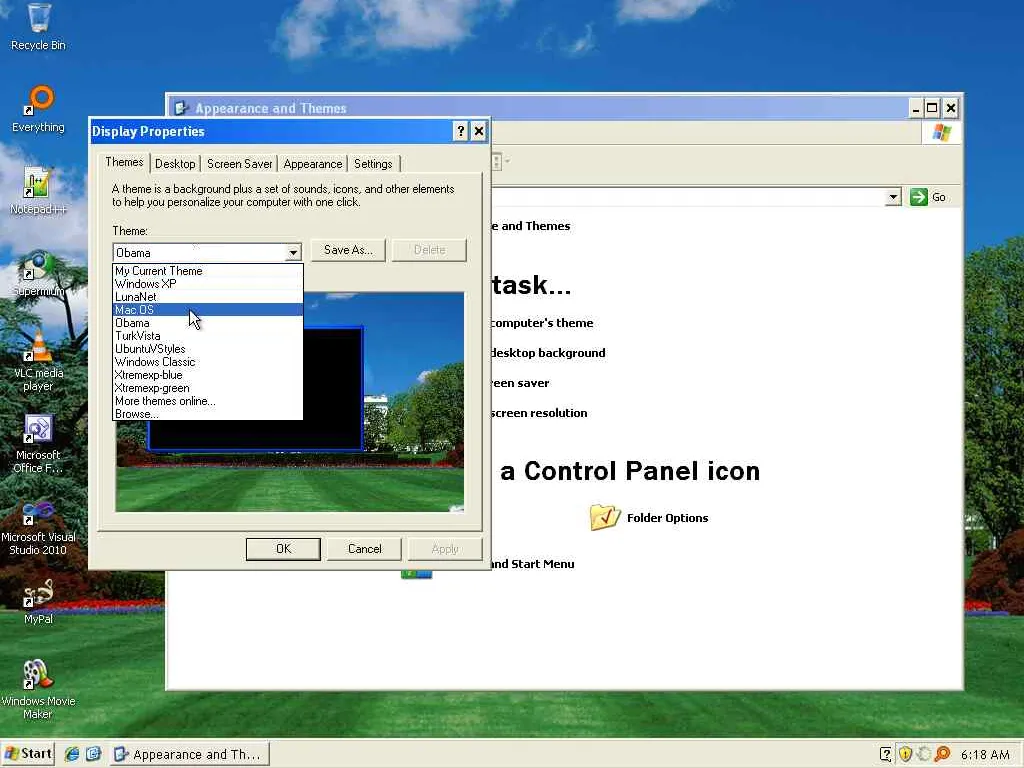The image size is (1024, 768).
Task: Click Browse... in the theme list
Action: point(208,414)
